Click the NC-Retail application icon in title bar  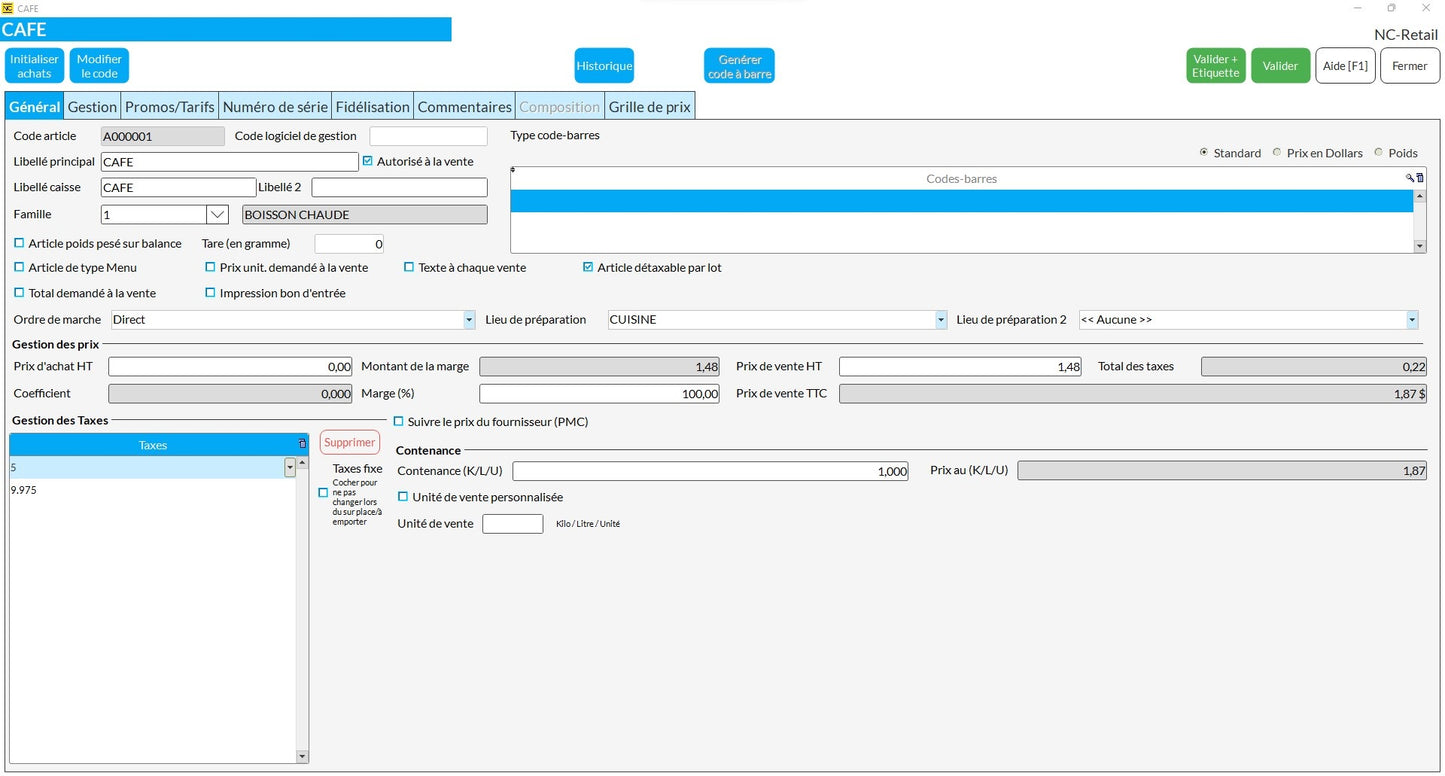pyautogui.click(x=10, y=8)
